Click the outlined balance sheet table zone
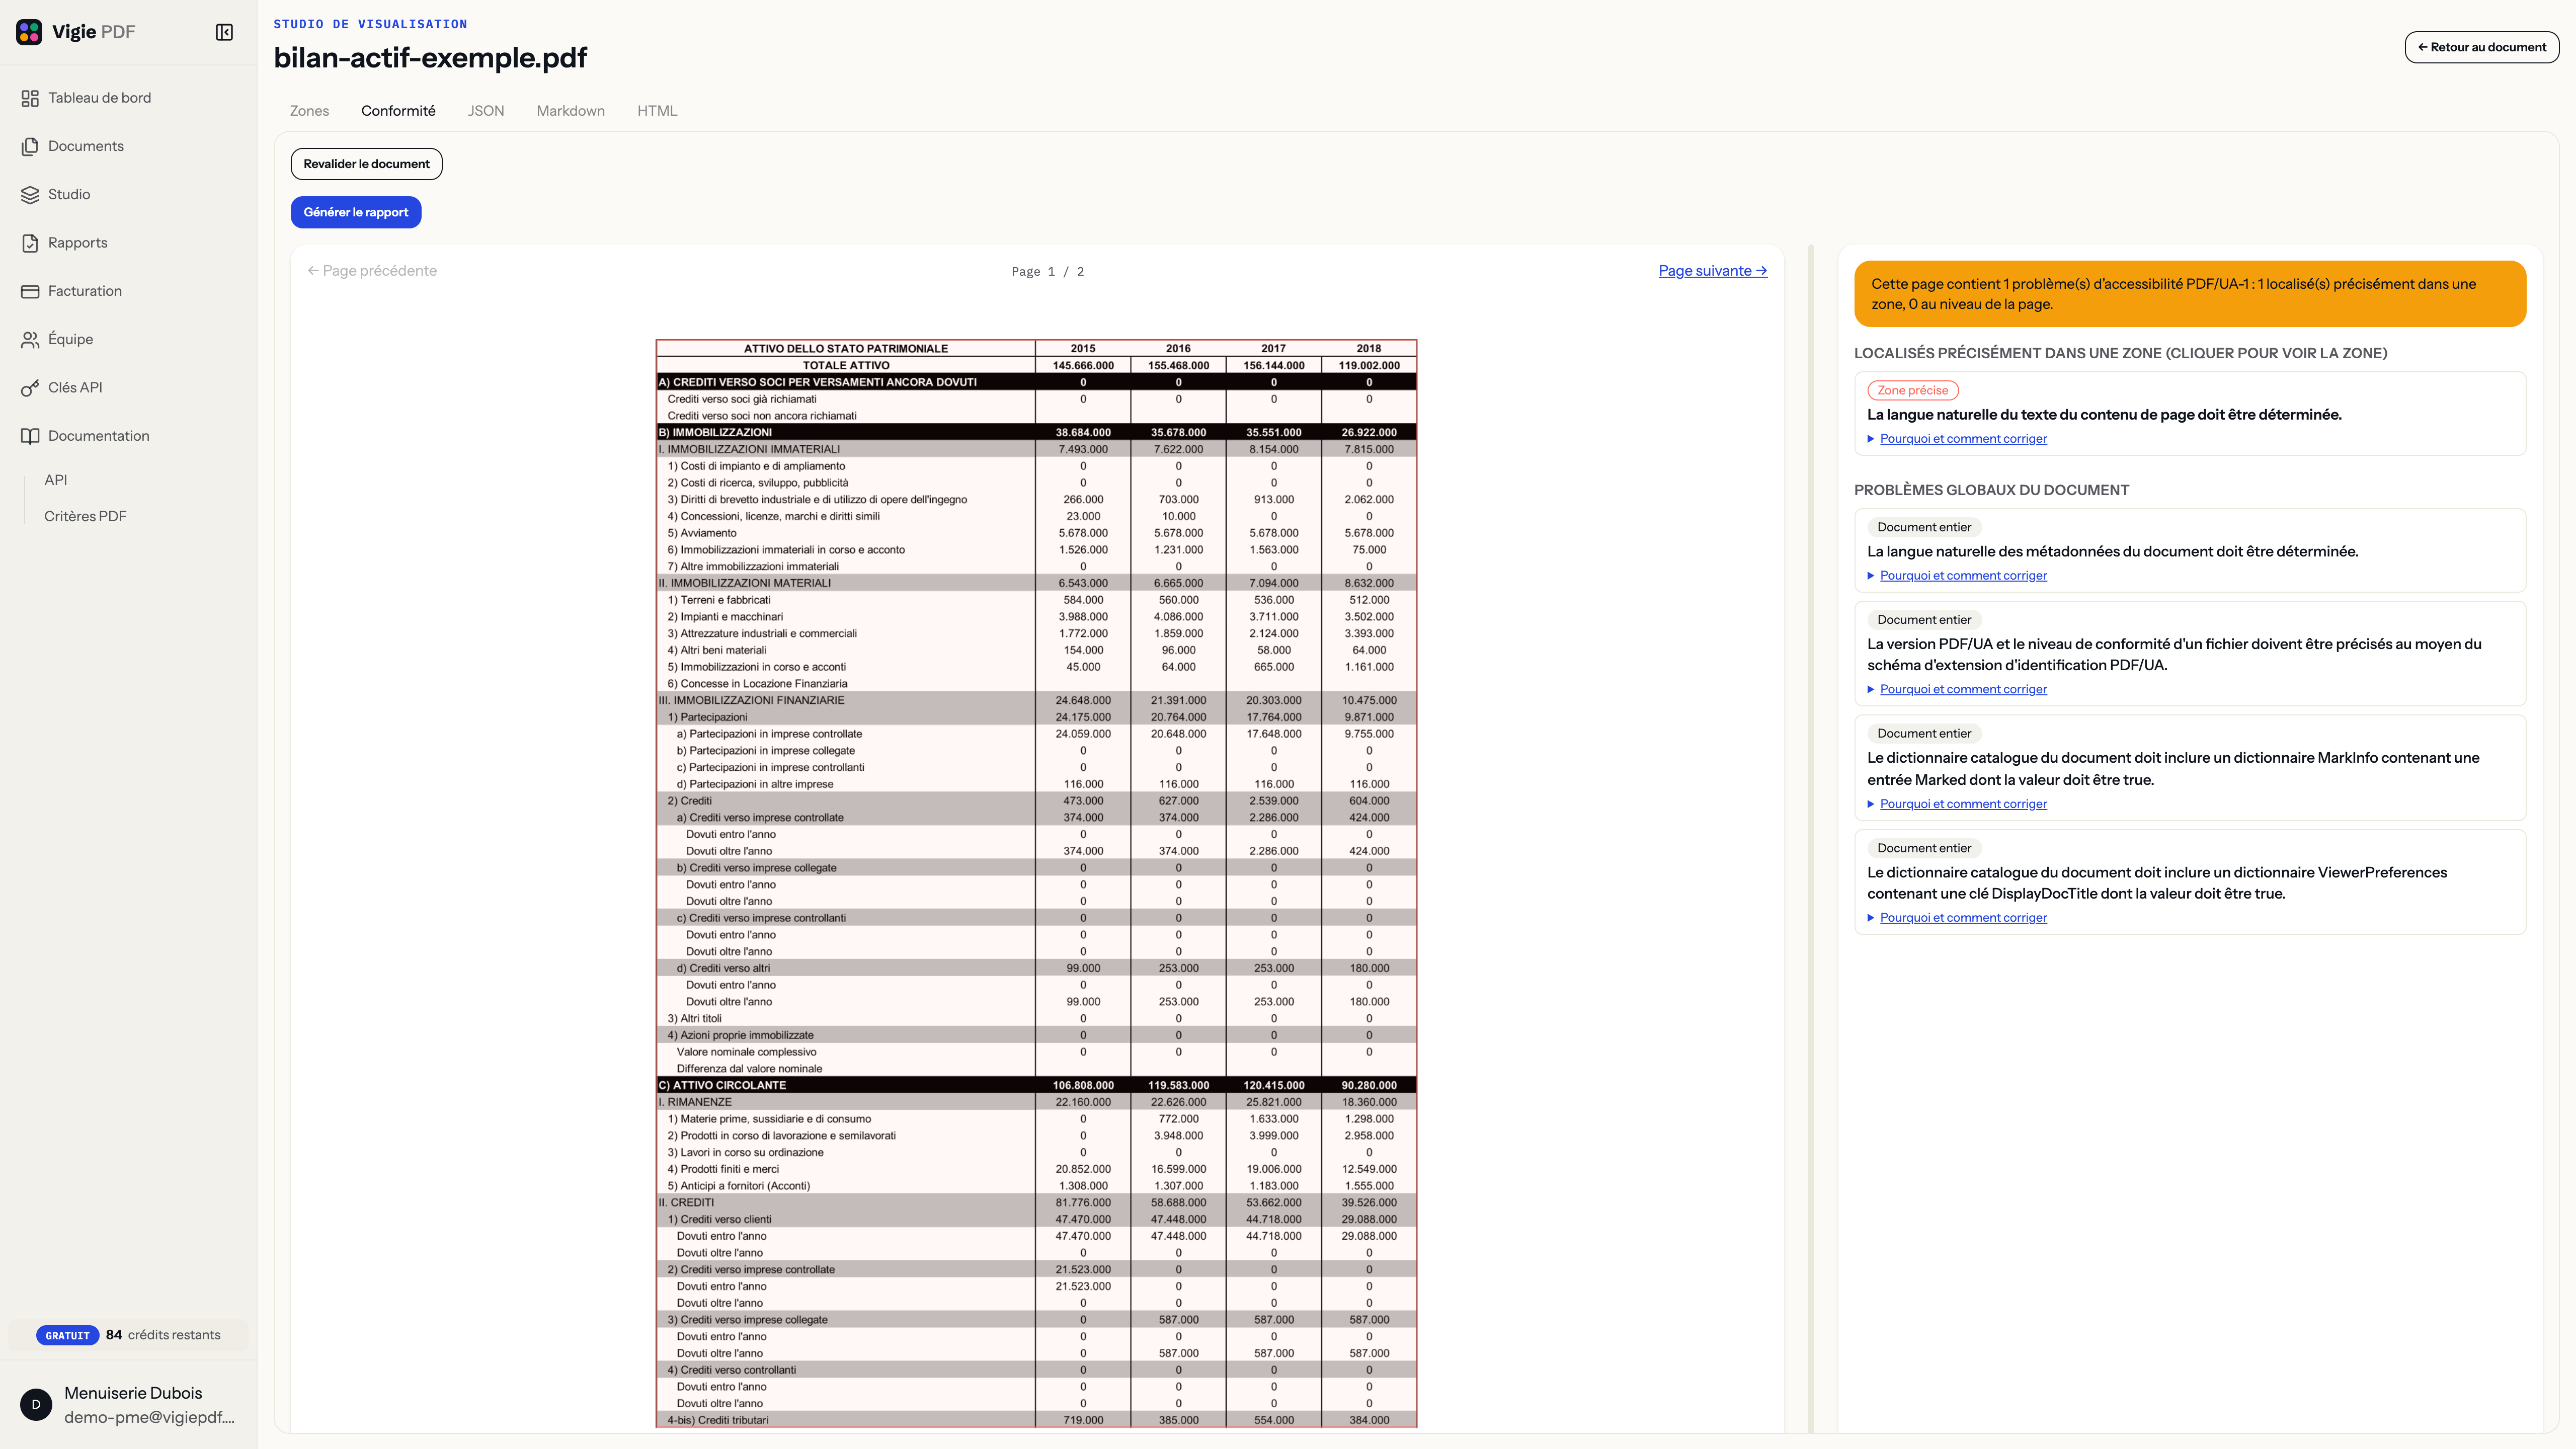Viewport: 2576px width, 1449px height. 1036,884
